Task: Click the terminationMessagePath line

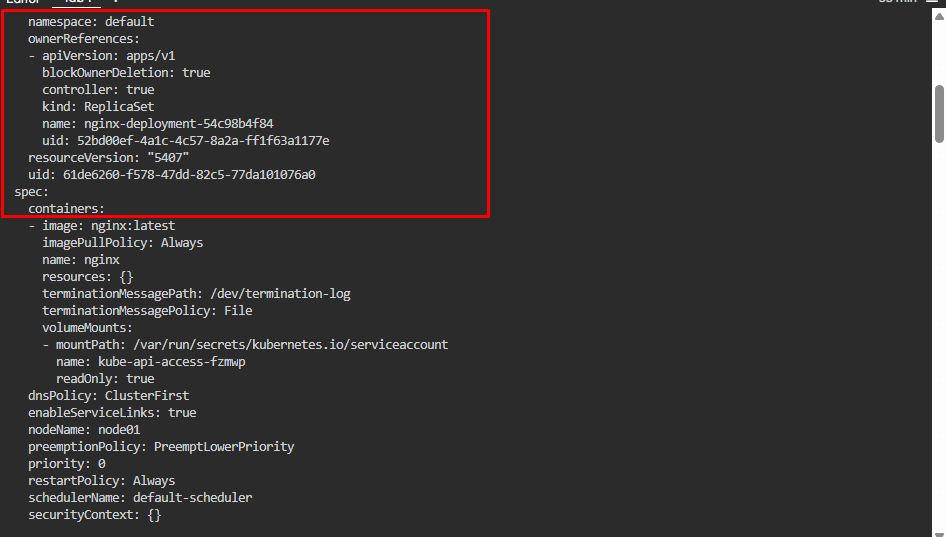Action: point(196,293)
